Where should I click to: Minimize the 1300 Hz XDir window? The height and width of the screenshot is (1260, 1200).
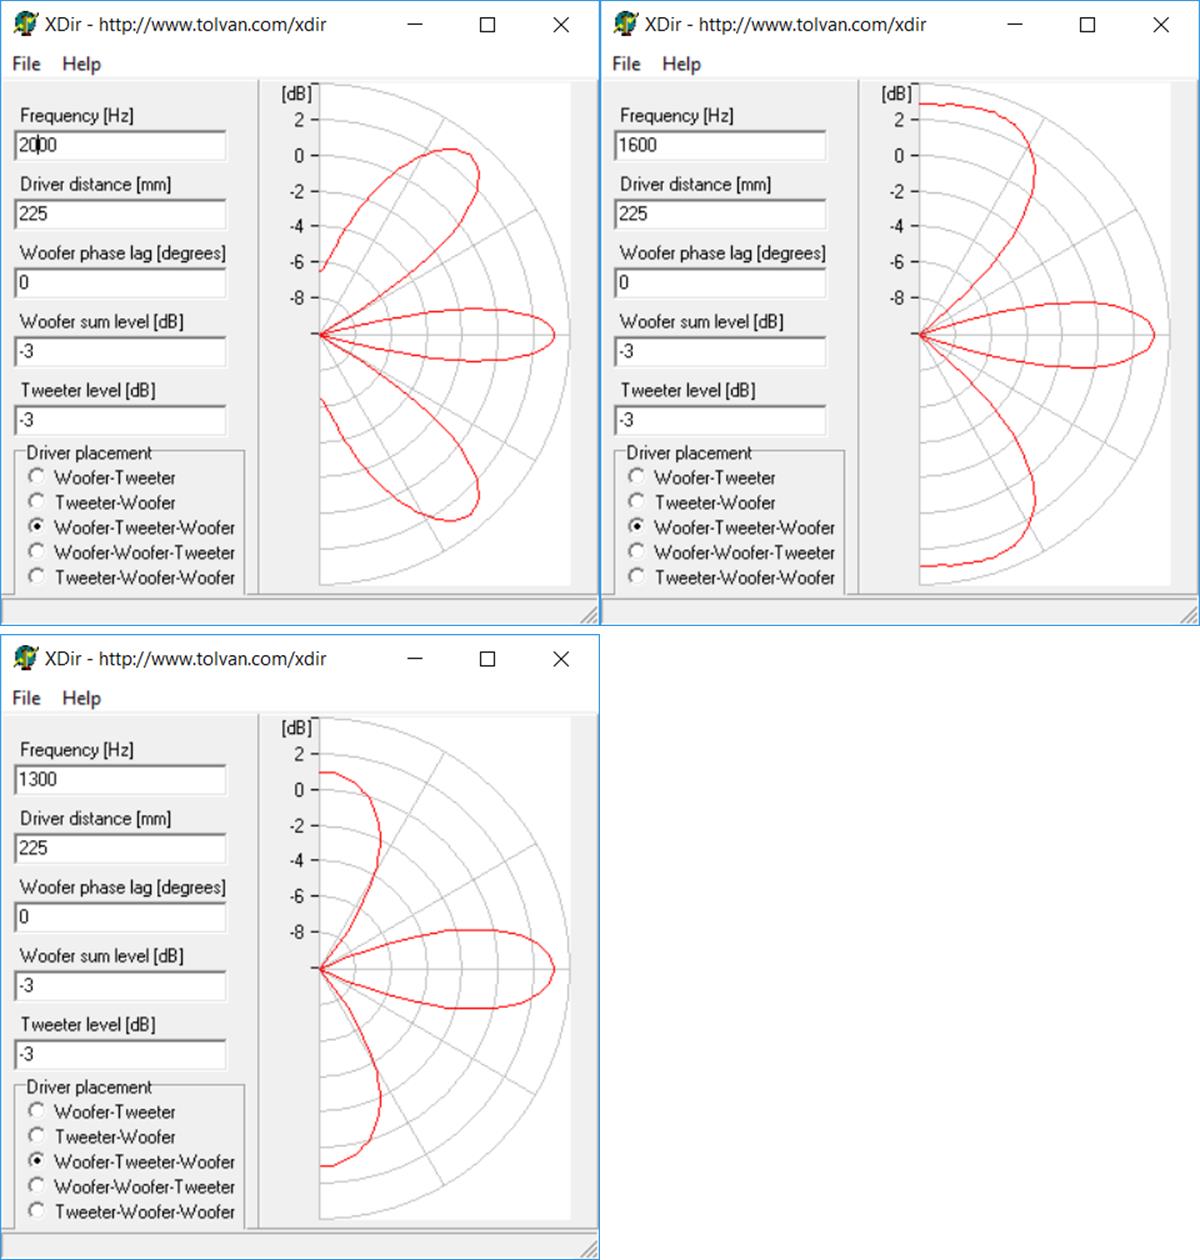[415, 659]
